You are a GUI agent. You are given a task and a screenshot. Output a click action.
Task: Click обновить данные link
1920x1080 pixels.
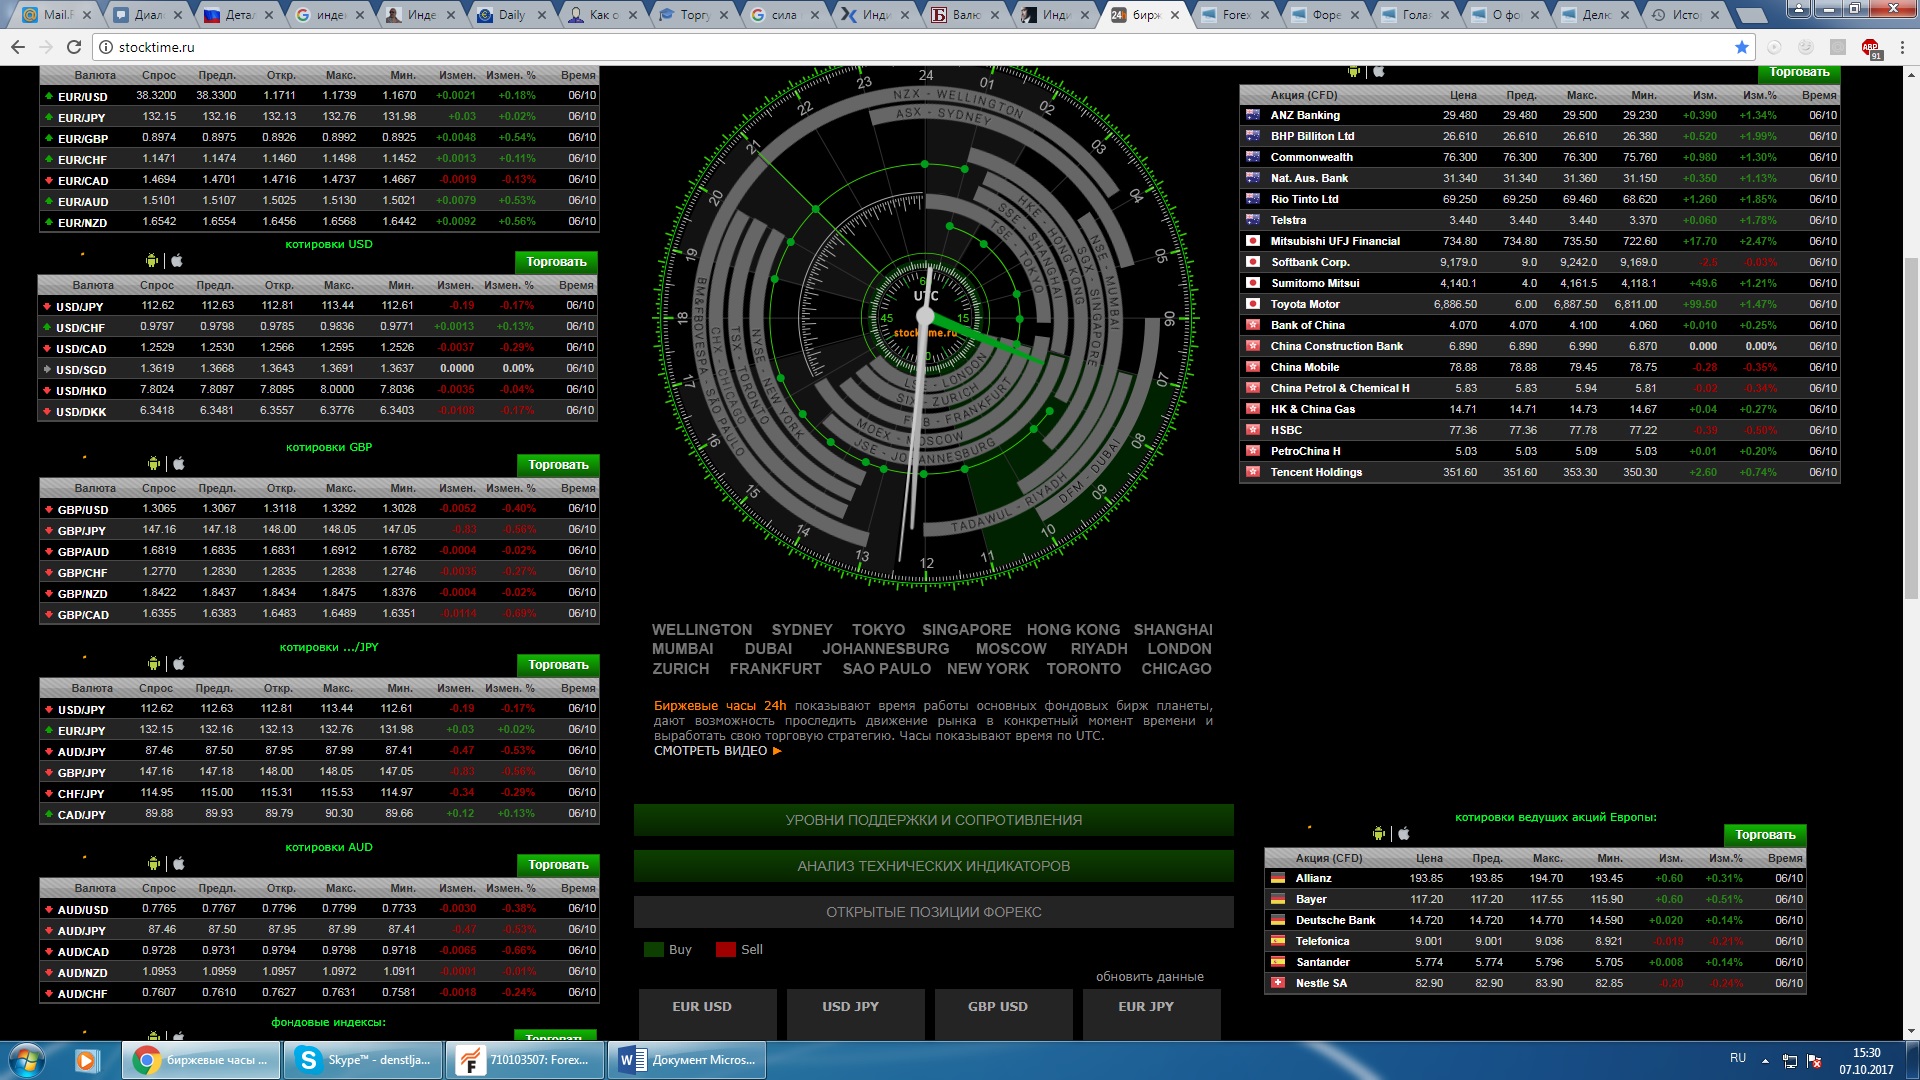(x=1149, y=977)
